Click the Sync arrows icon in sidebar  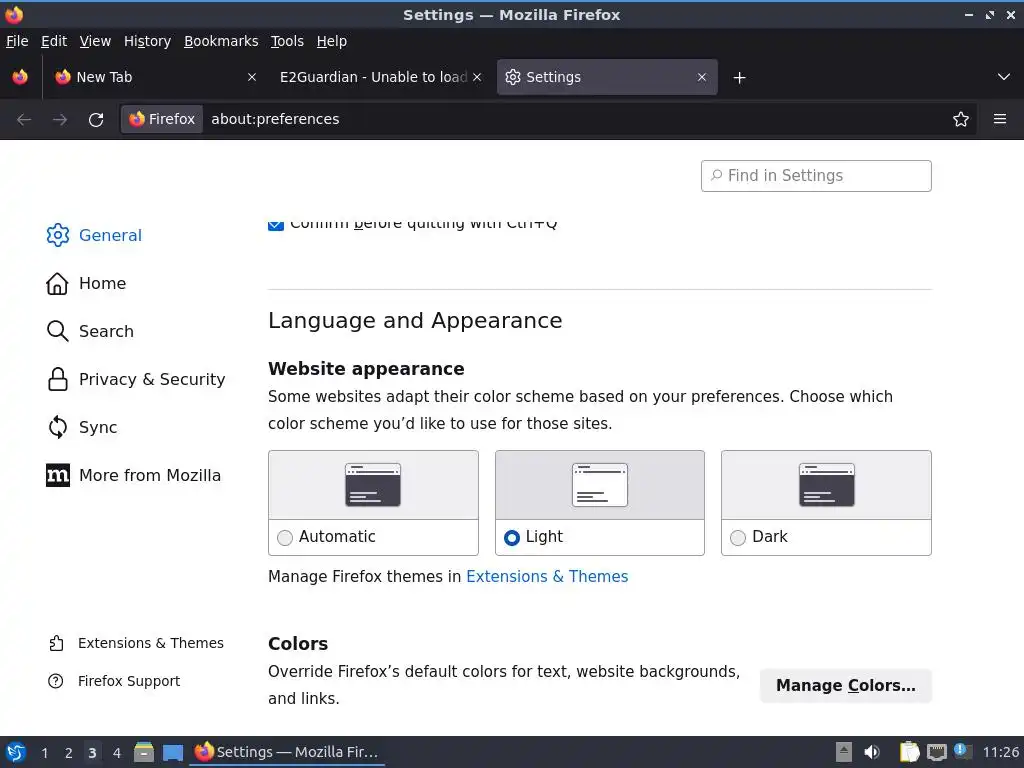click(x=57, y=427)
